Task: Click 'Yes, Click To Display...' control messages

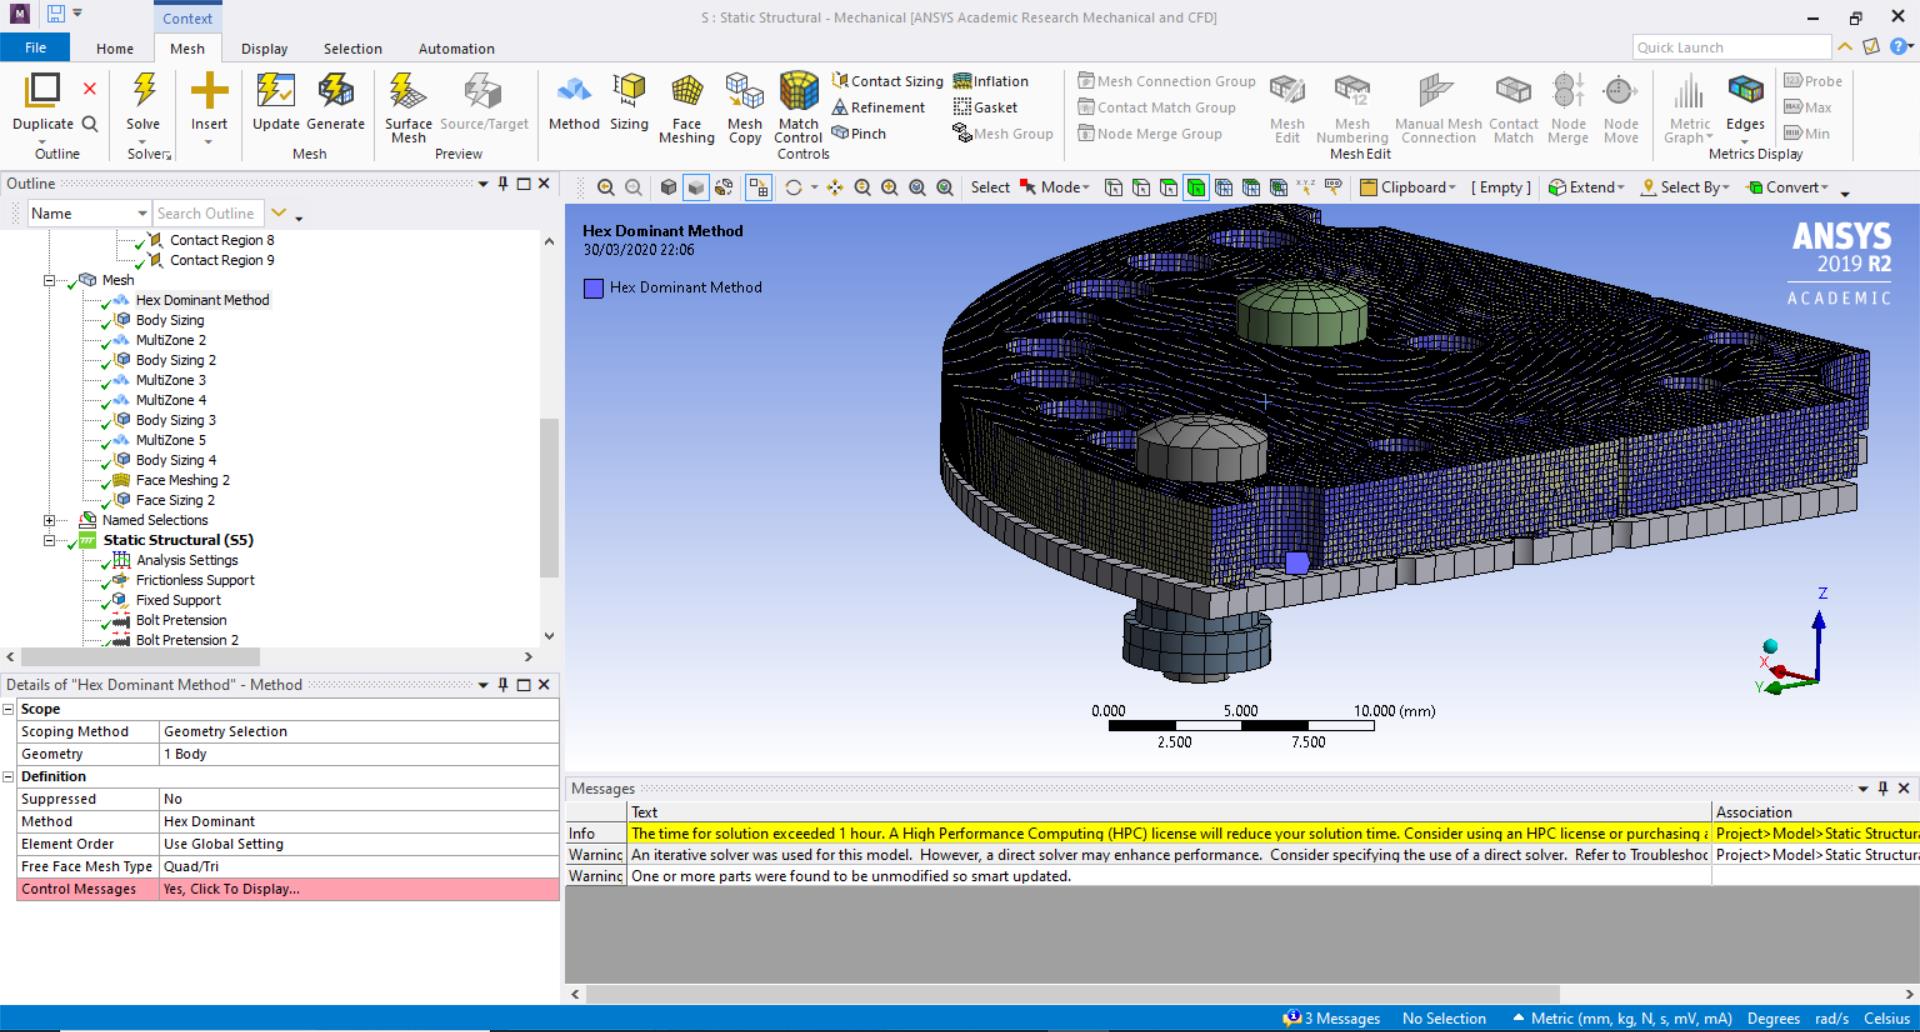Action: click(358, 889)
